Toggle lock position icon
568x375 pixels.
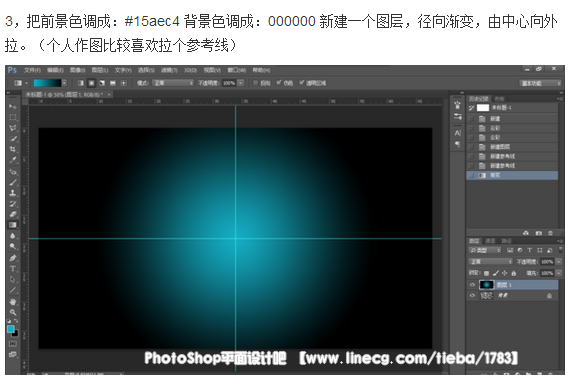505,273
